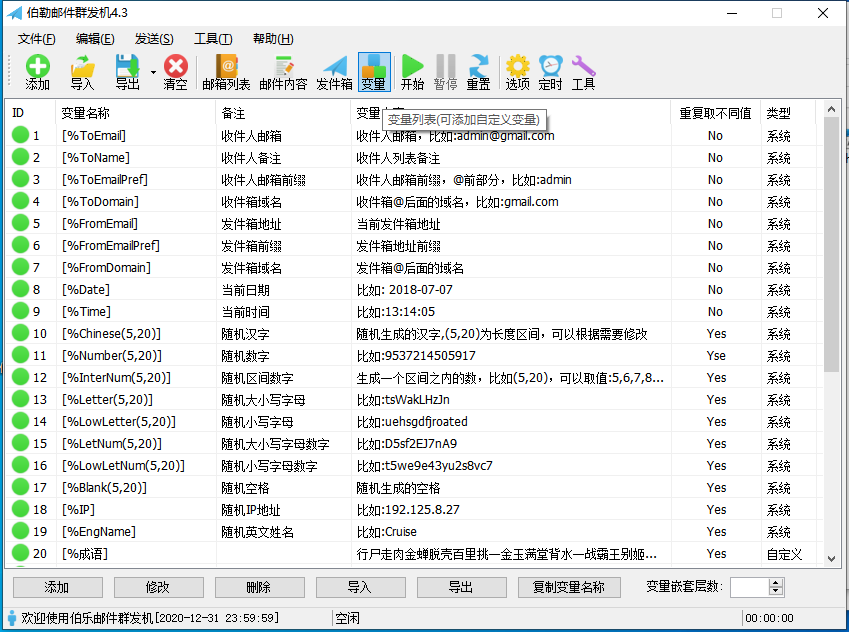Select the Variables (变量) toolbar icon
This screenshot has width=849, height=632.
point(374,72)
